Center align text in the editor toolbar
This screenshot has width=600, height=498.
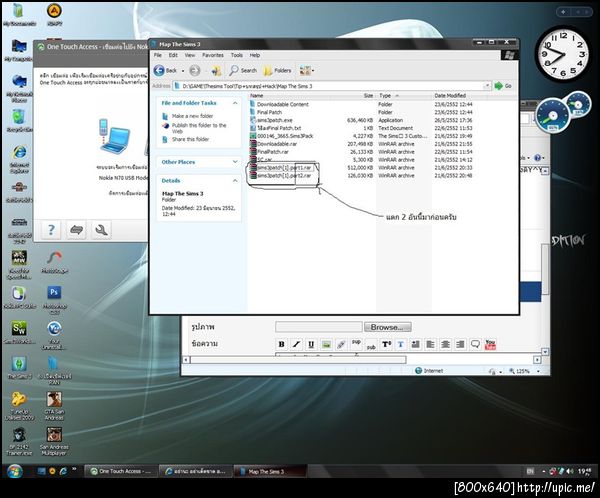click(x=445, y=345)
